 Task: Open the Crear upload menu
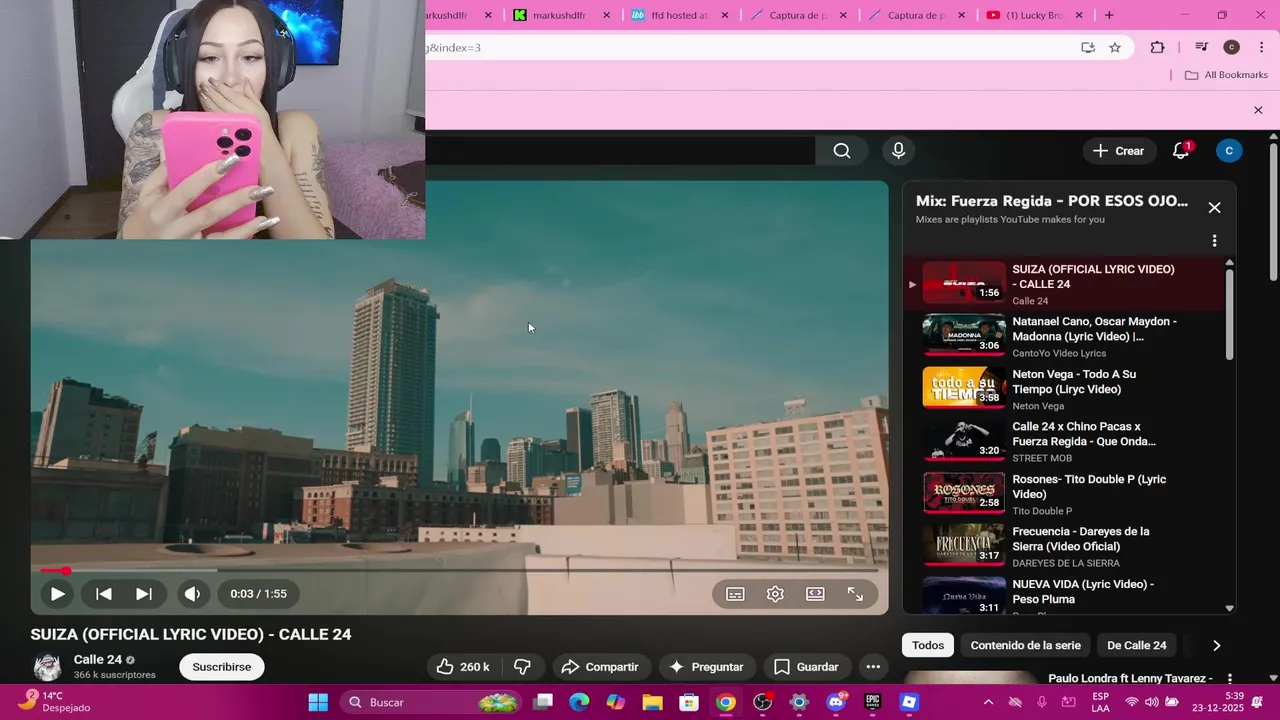1118,151
